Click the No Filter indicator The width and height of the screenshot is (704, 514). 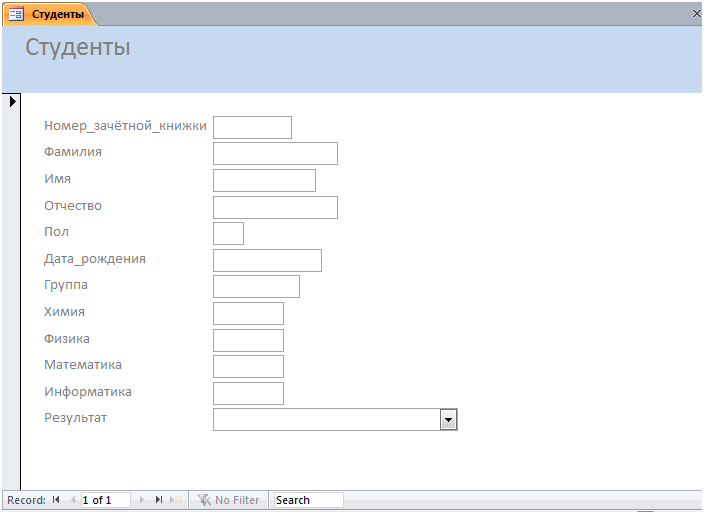[229, 500]
